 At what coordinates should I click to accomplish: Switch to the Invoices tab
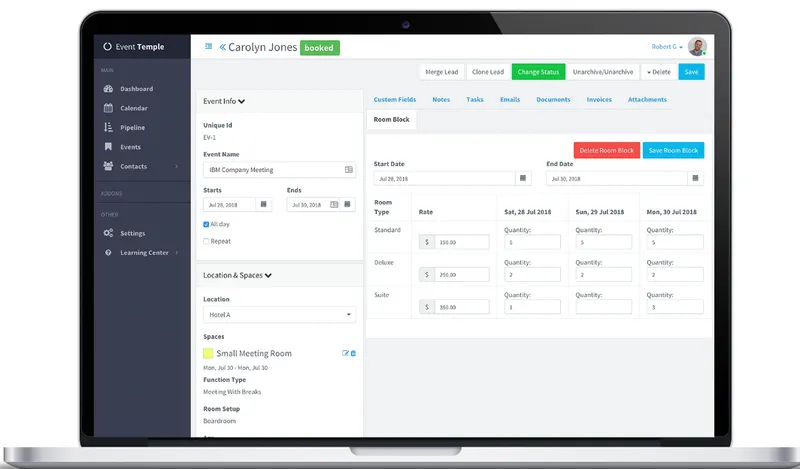(599, 100)
